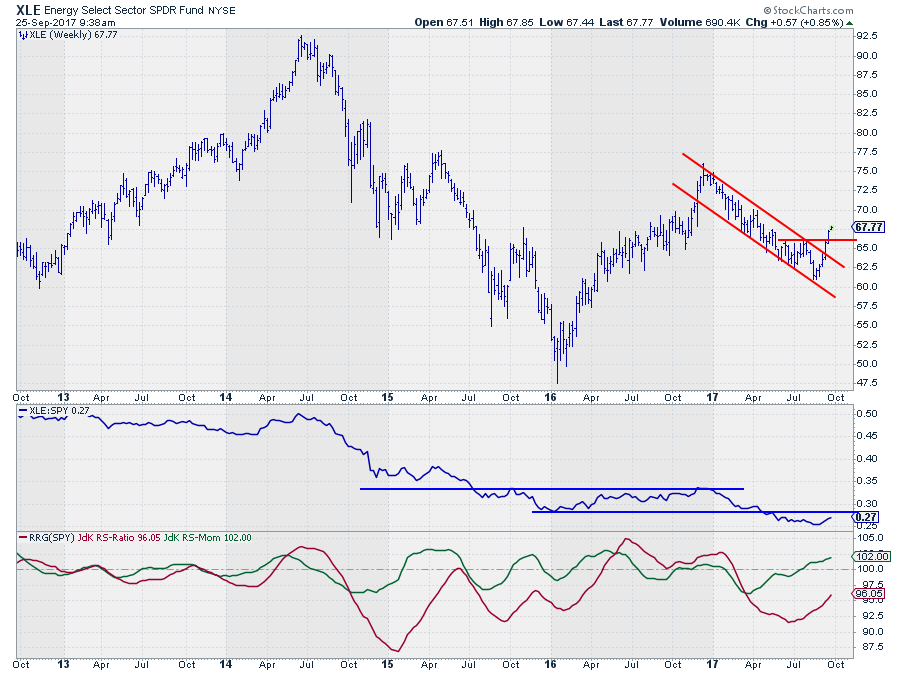Click the Chg +0.57 (+0.85%) value
The image size is (900, 673).
pos(794,22)
